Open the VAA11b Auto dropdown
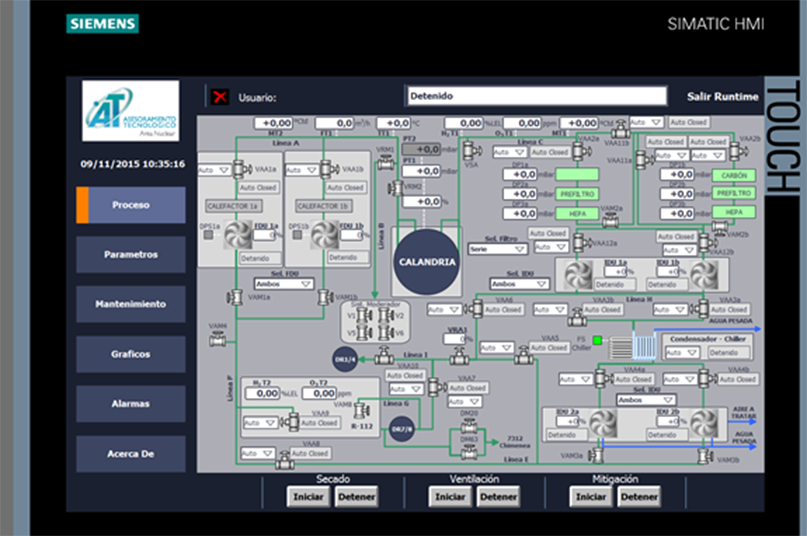Screen dimensions: 807x536 pyautogui.click(x=646, y=122)
